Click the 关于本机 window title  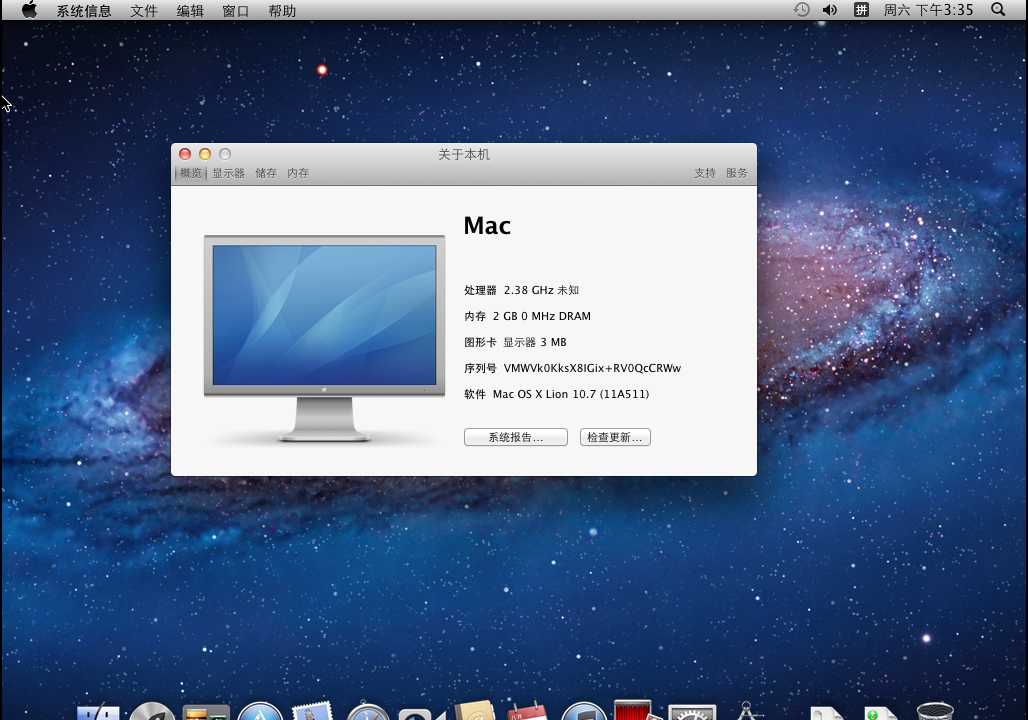[464, 155]
